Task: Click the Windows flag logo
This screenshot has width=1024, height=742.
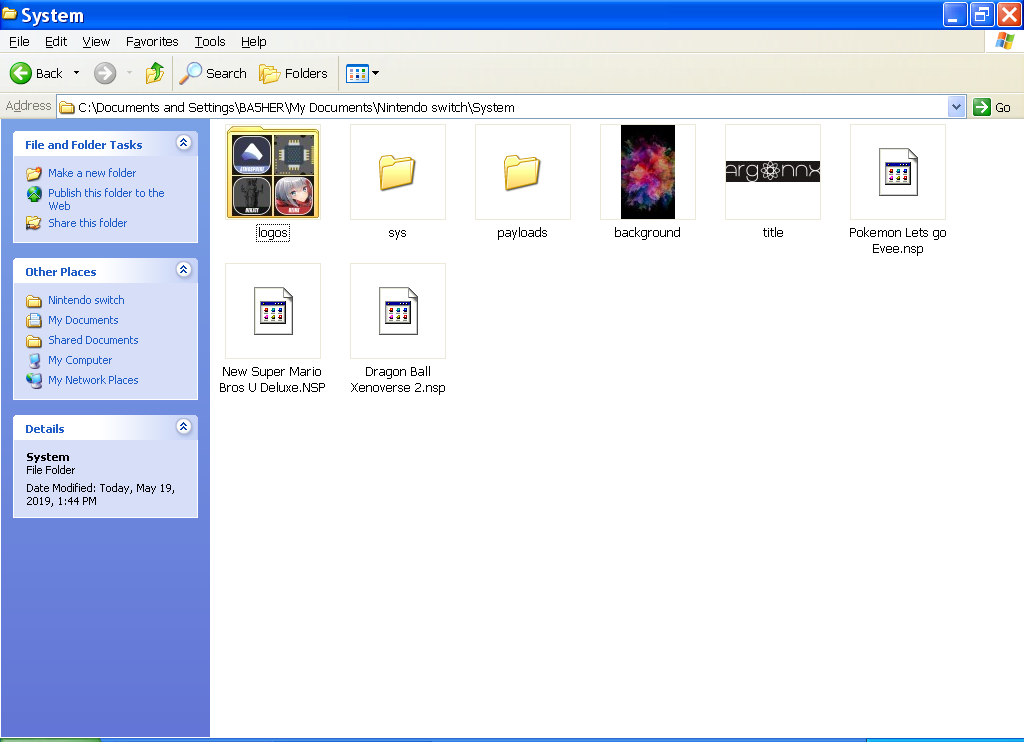Action: (1004, 41)
